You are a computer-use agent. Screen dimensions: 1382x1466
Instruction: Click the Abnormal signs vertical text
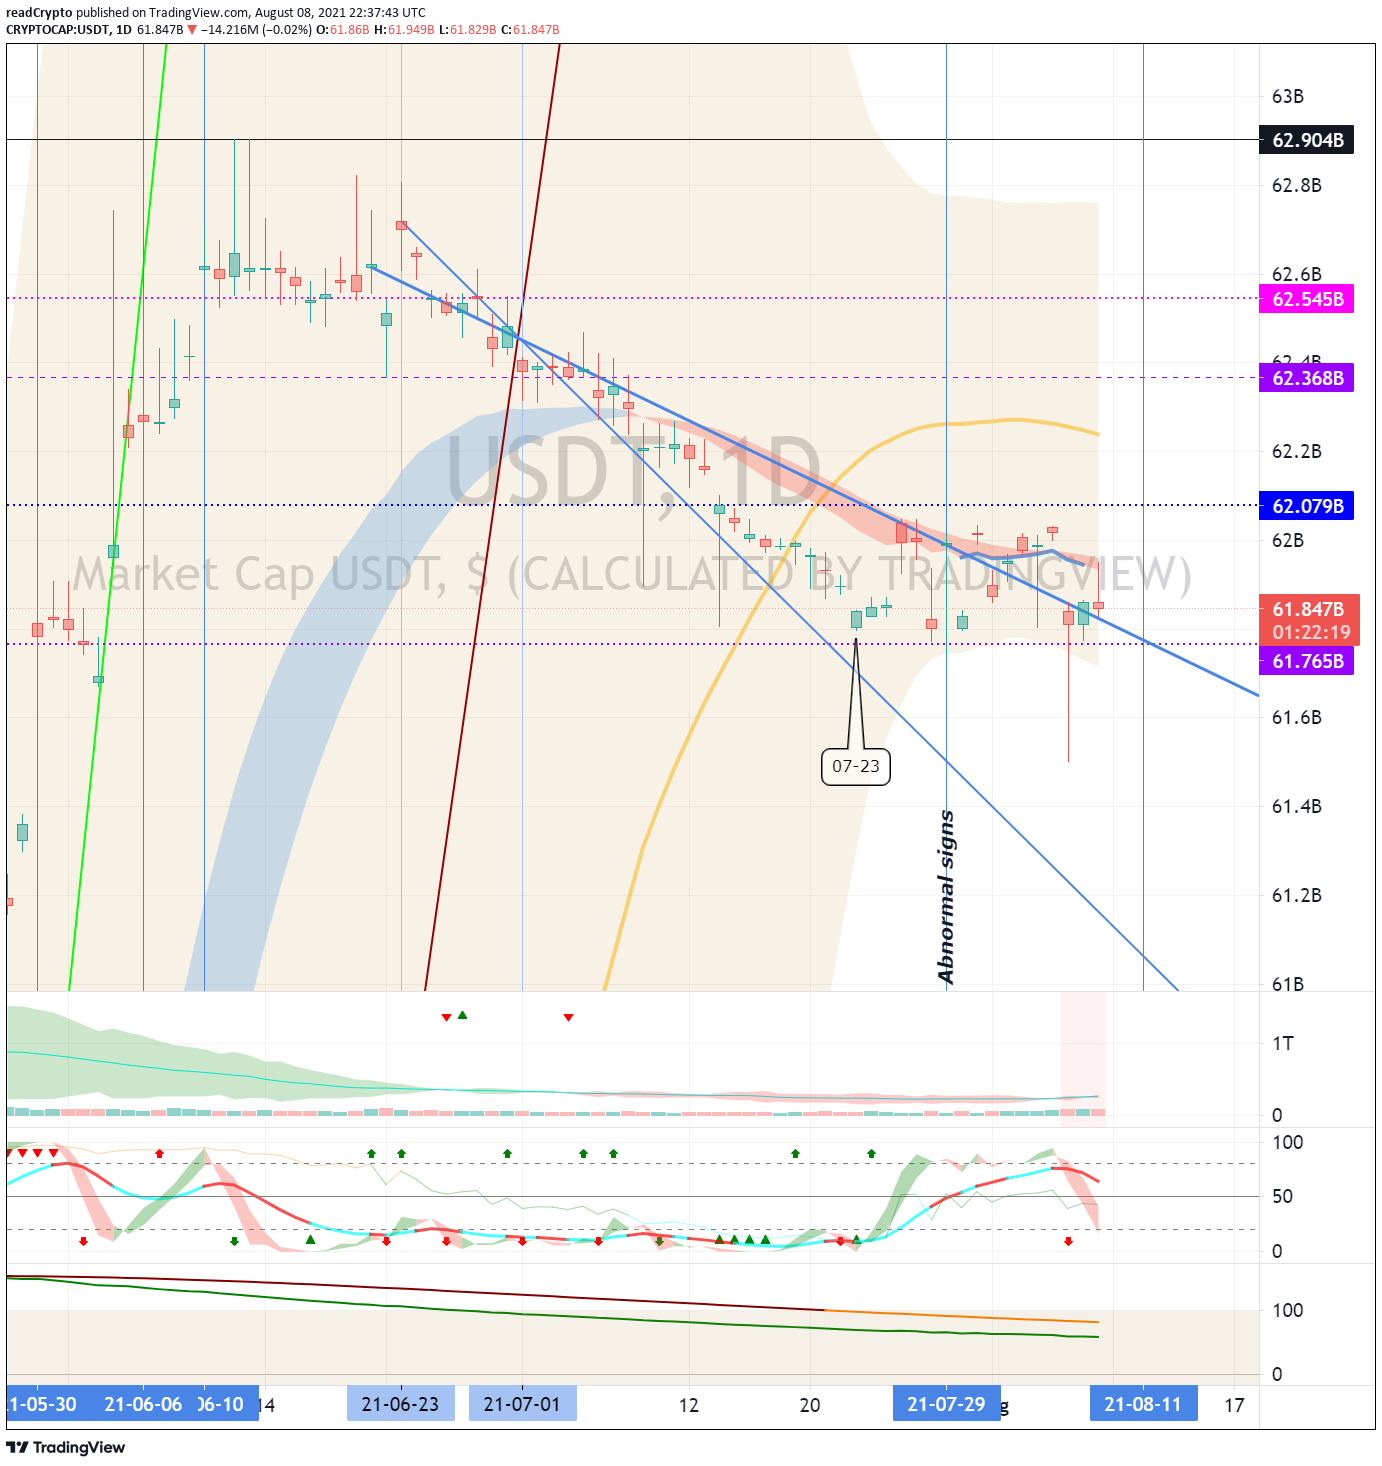pyautogui.click(x=946, y=897)
